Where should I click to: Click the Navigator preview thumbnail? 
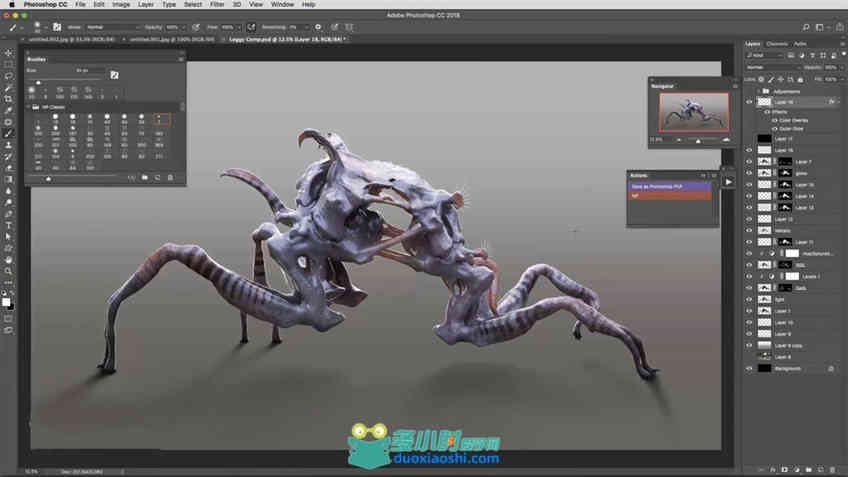[694, 112]
